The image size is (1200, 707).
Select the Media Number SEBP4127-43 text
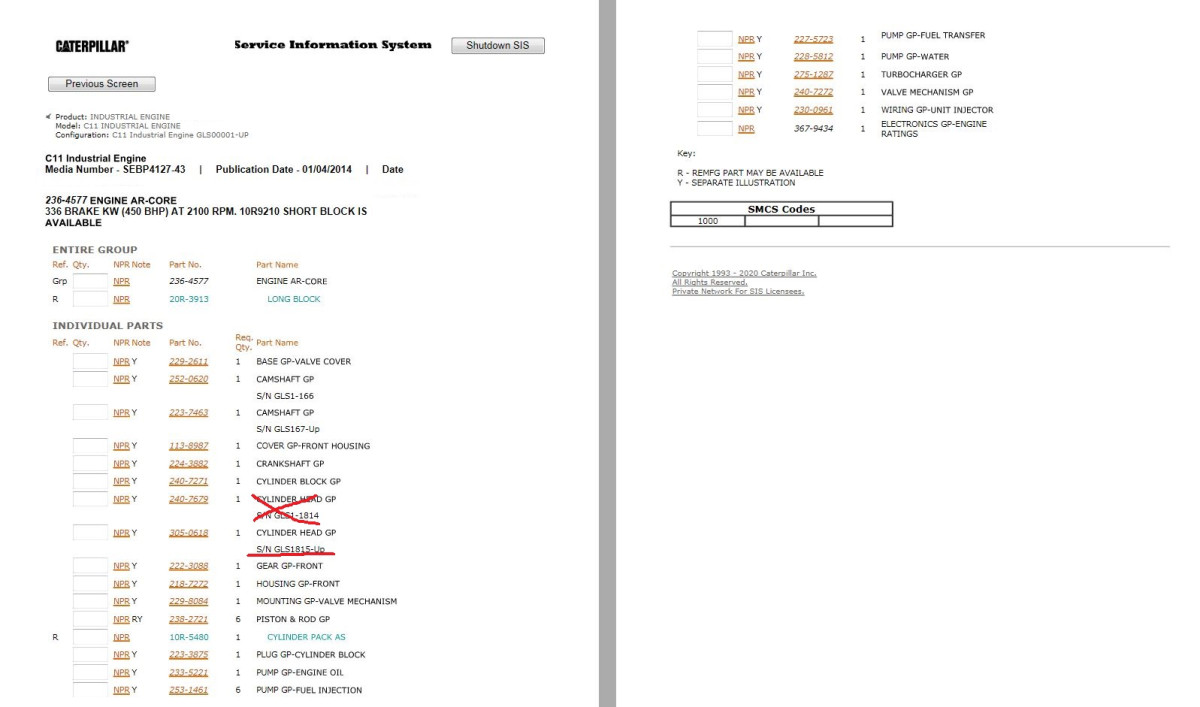point(116,169)
